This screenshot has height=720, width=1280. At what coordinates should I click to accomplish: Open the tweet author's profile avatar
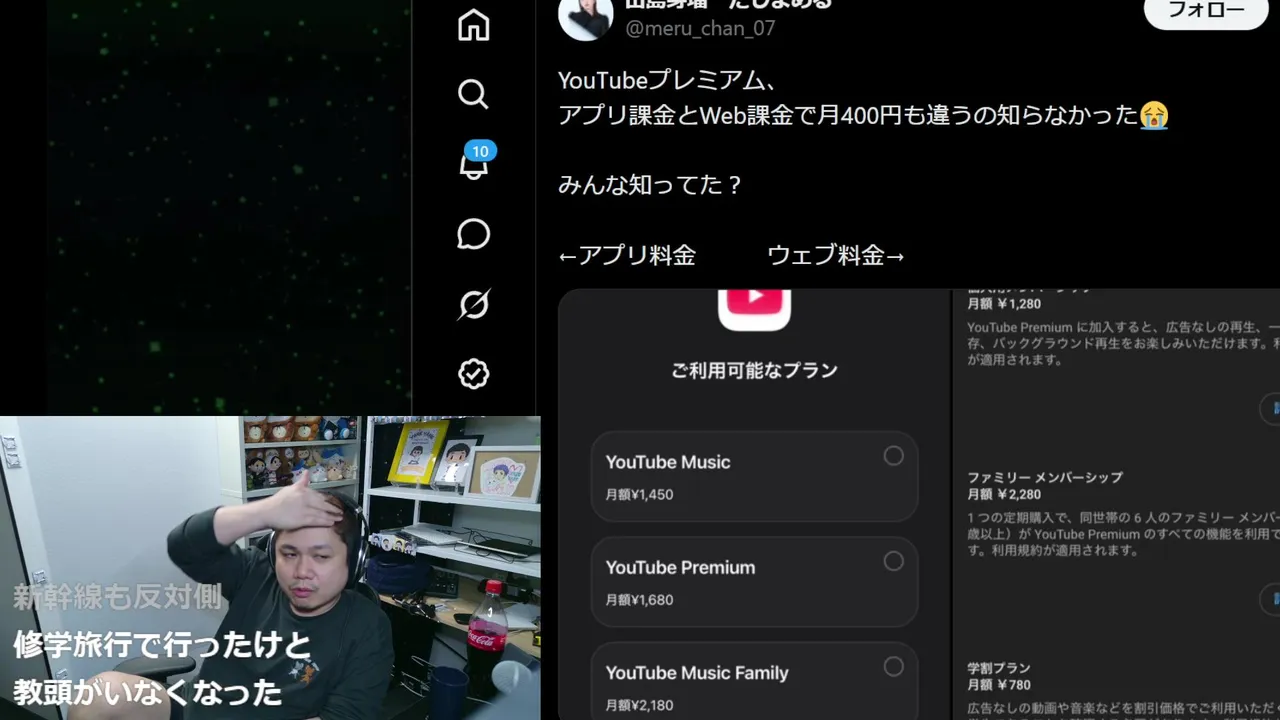click(585, 18)
